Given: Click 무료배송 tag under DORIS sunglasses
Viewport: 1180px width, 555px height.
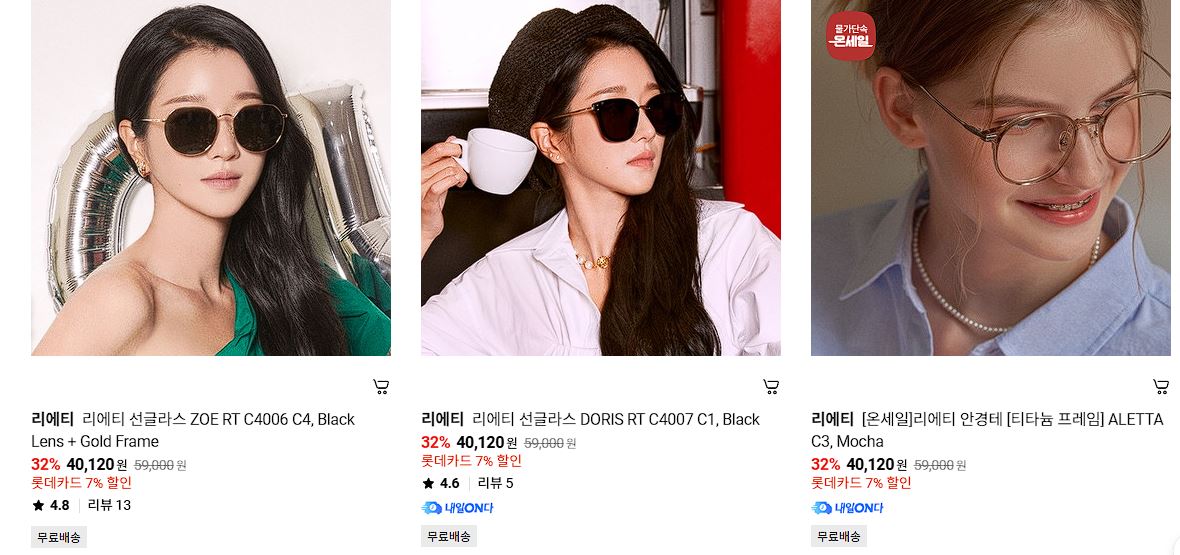Looking at the screenshot, I should pos(449,537).
